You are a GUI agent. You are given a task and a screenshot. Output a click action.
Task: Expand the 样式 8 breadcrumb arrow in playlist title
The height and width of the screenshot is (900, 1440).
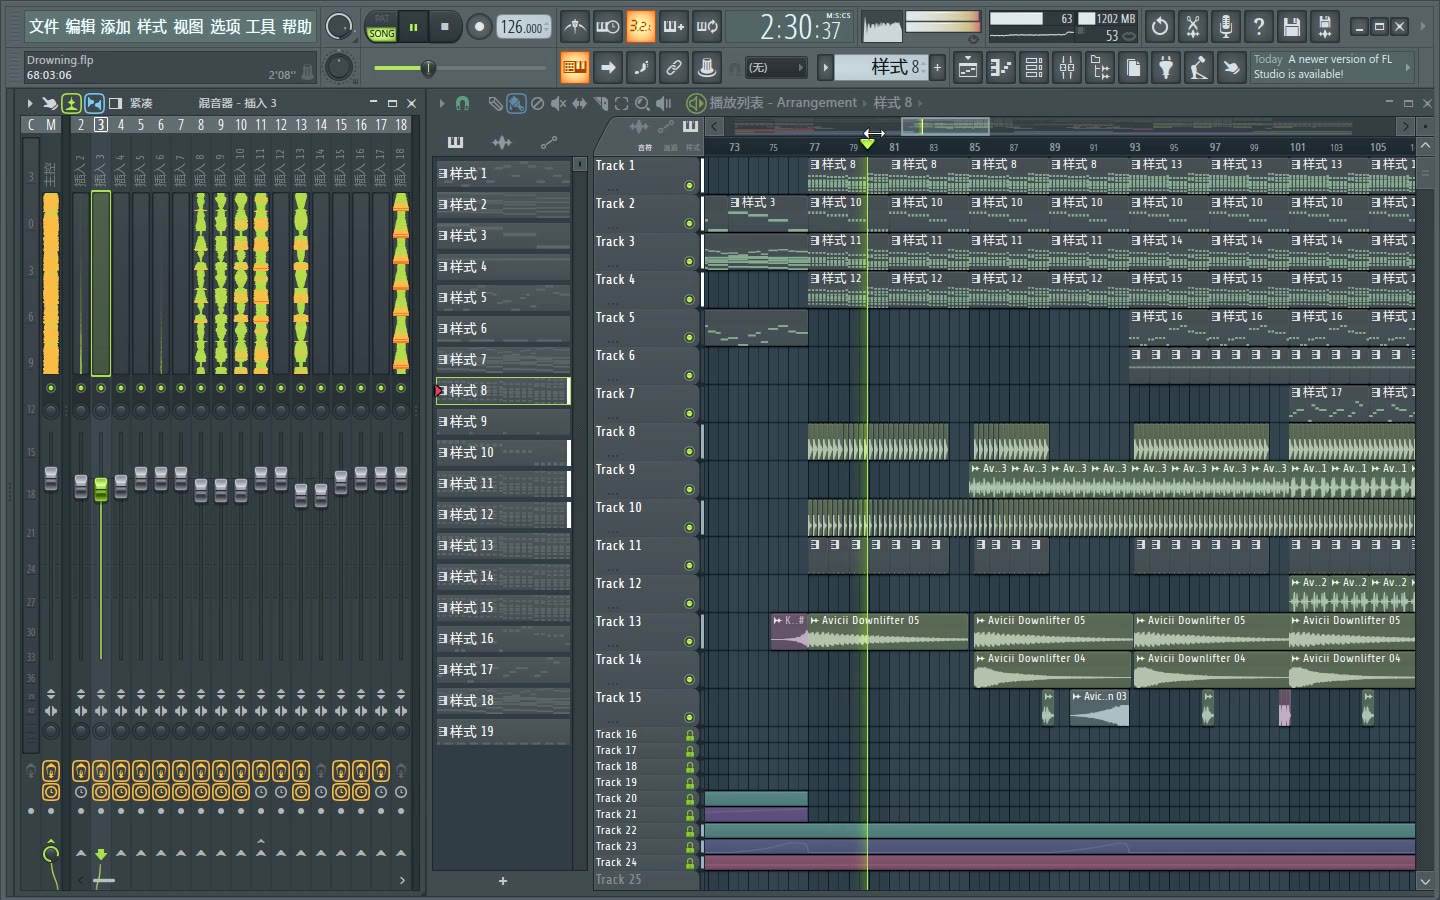919,103
